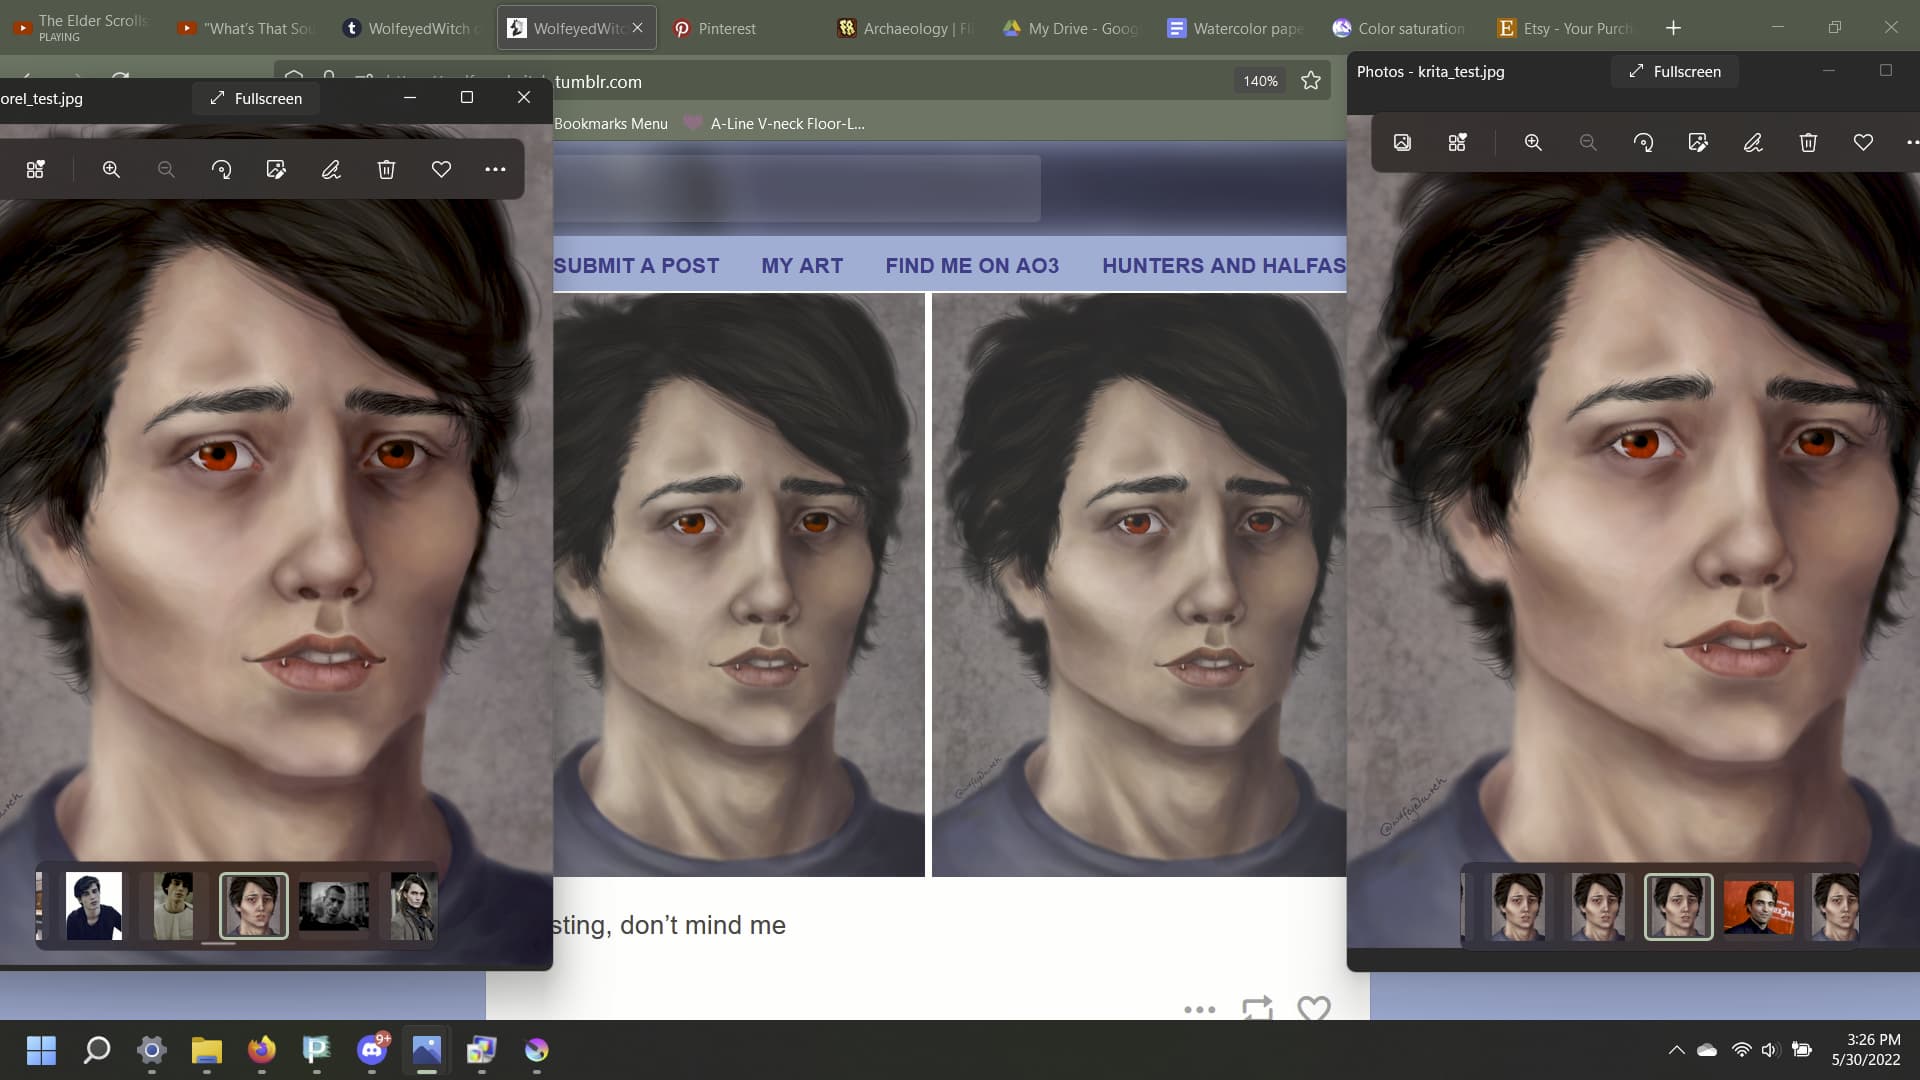Click zoom in icon in left Photos window
Image resolution: width=1920 pixels, height=1080 pixels.
point(111,170)
